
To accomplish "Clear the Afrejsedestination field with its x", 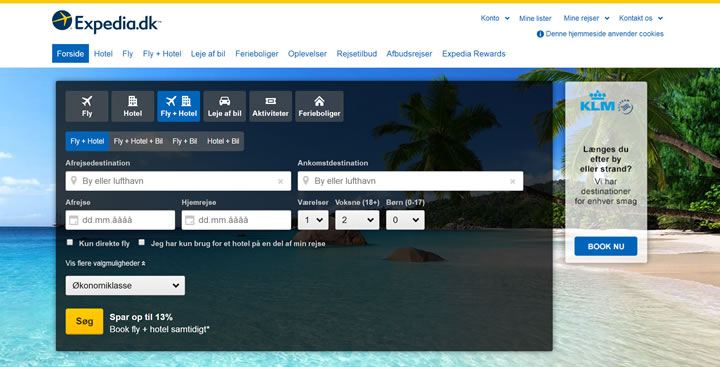I will (281, 181).
